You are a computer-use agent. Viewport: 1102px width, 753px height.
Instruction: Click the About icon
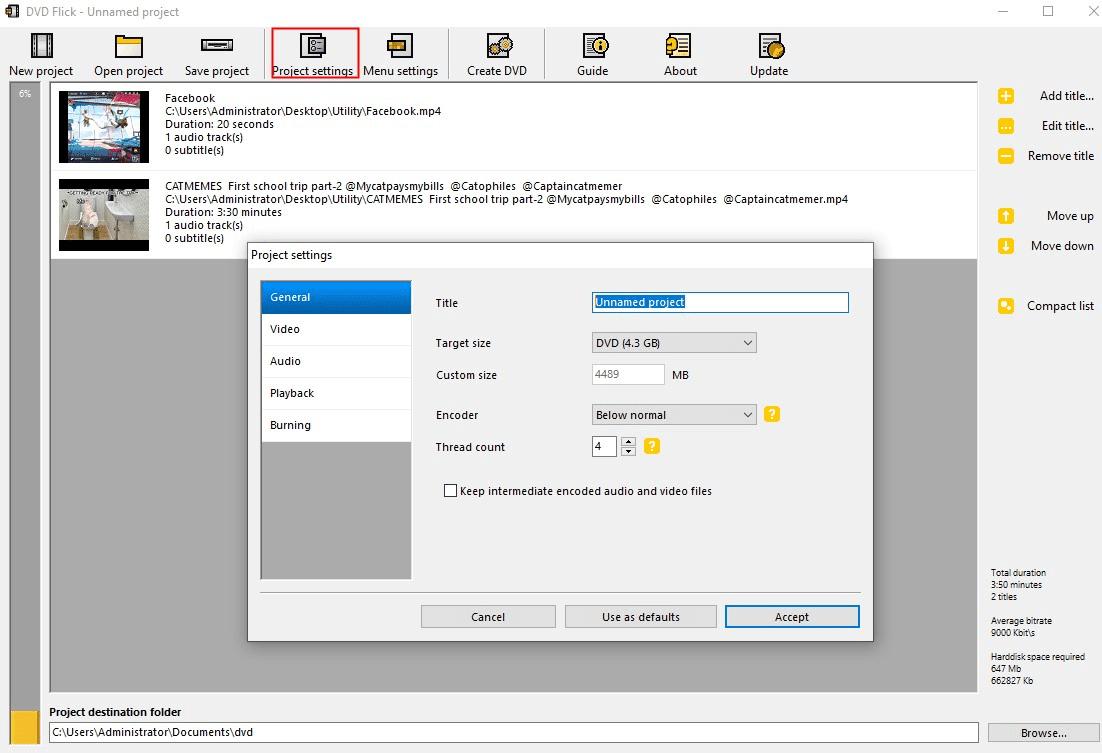point(680,46)
